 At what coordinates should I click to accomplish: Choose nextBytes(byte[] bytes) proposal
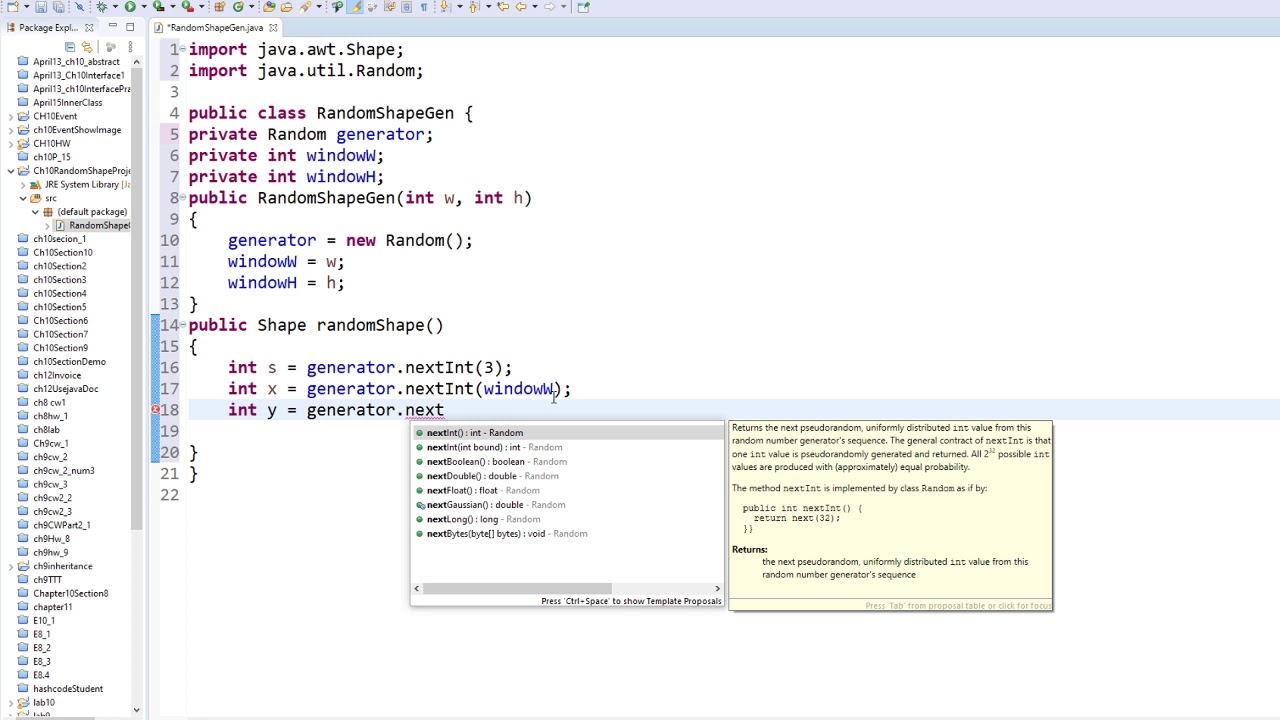tap(567, 534)
